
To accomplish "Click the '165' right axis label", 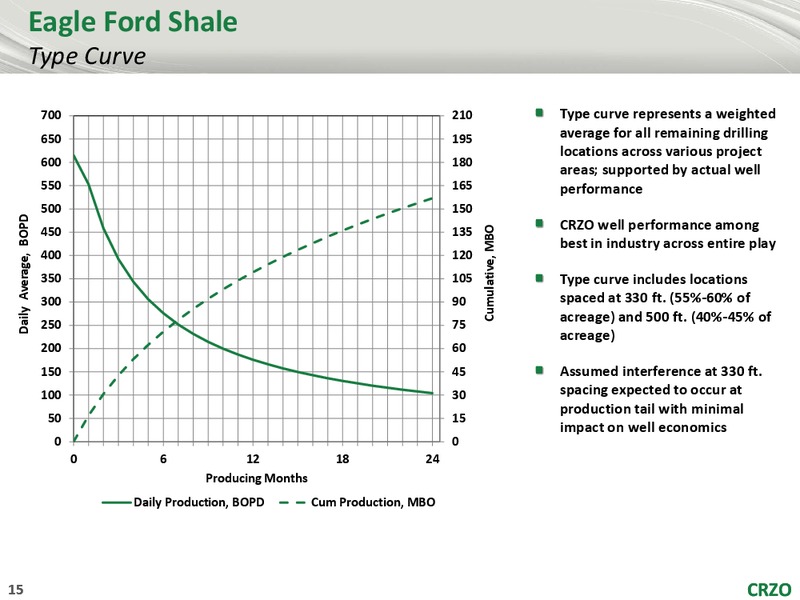I will (x=462, y=185).
